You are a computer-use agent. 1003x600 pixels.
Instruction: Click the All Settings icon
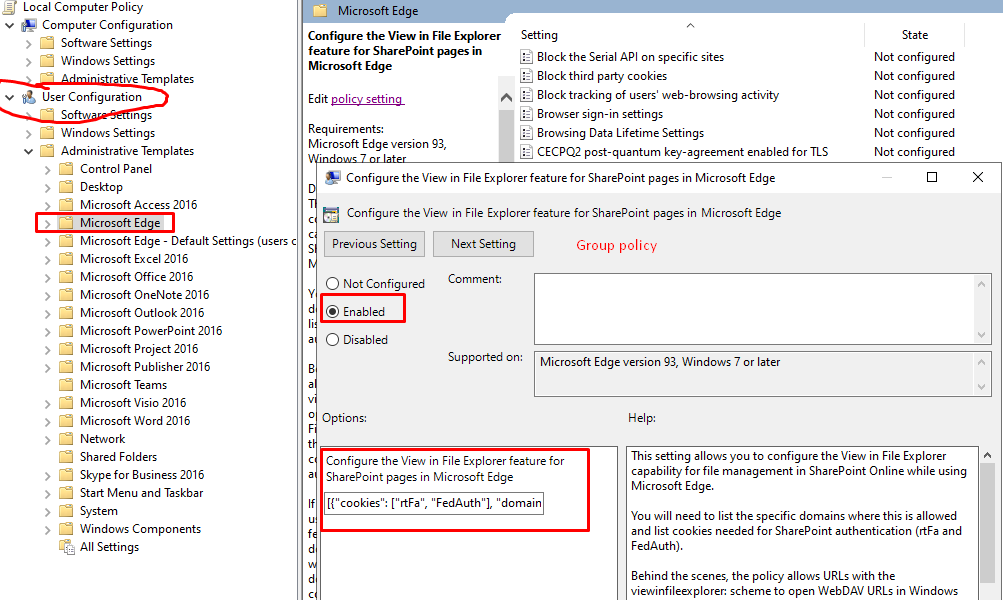(68, 546)
